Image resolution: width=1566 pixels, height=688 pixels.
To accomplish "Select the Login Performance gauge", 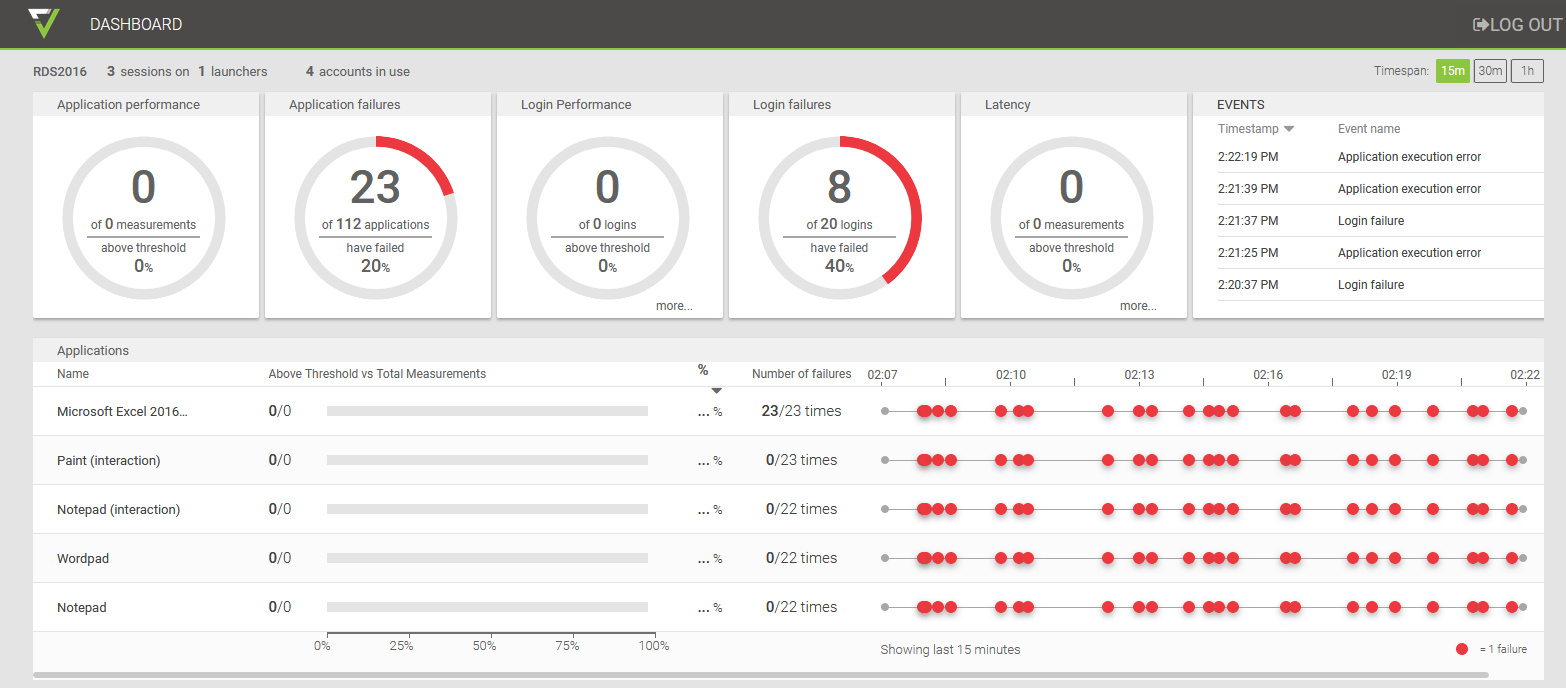I will click(x=608, y=217).
